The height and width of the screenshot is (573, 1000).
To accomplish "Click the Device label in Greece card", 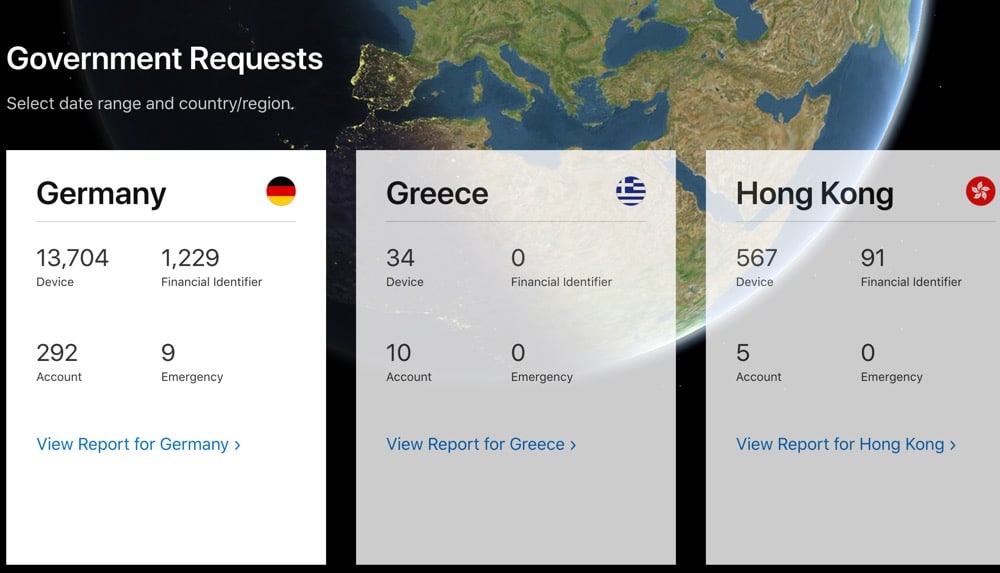I will [x=404, y=282].
